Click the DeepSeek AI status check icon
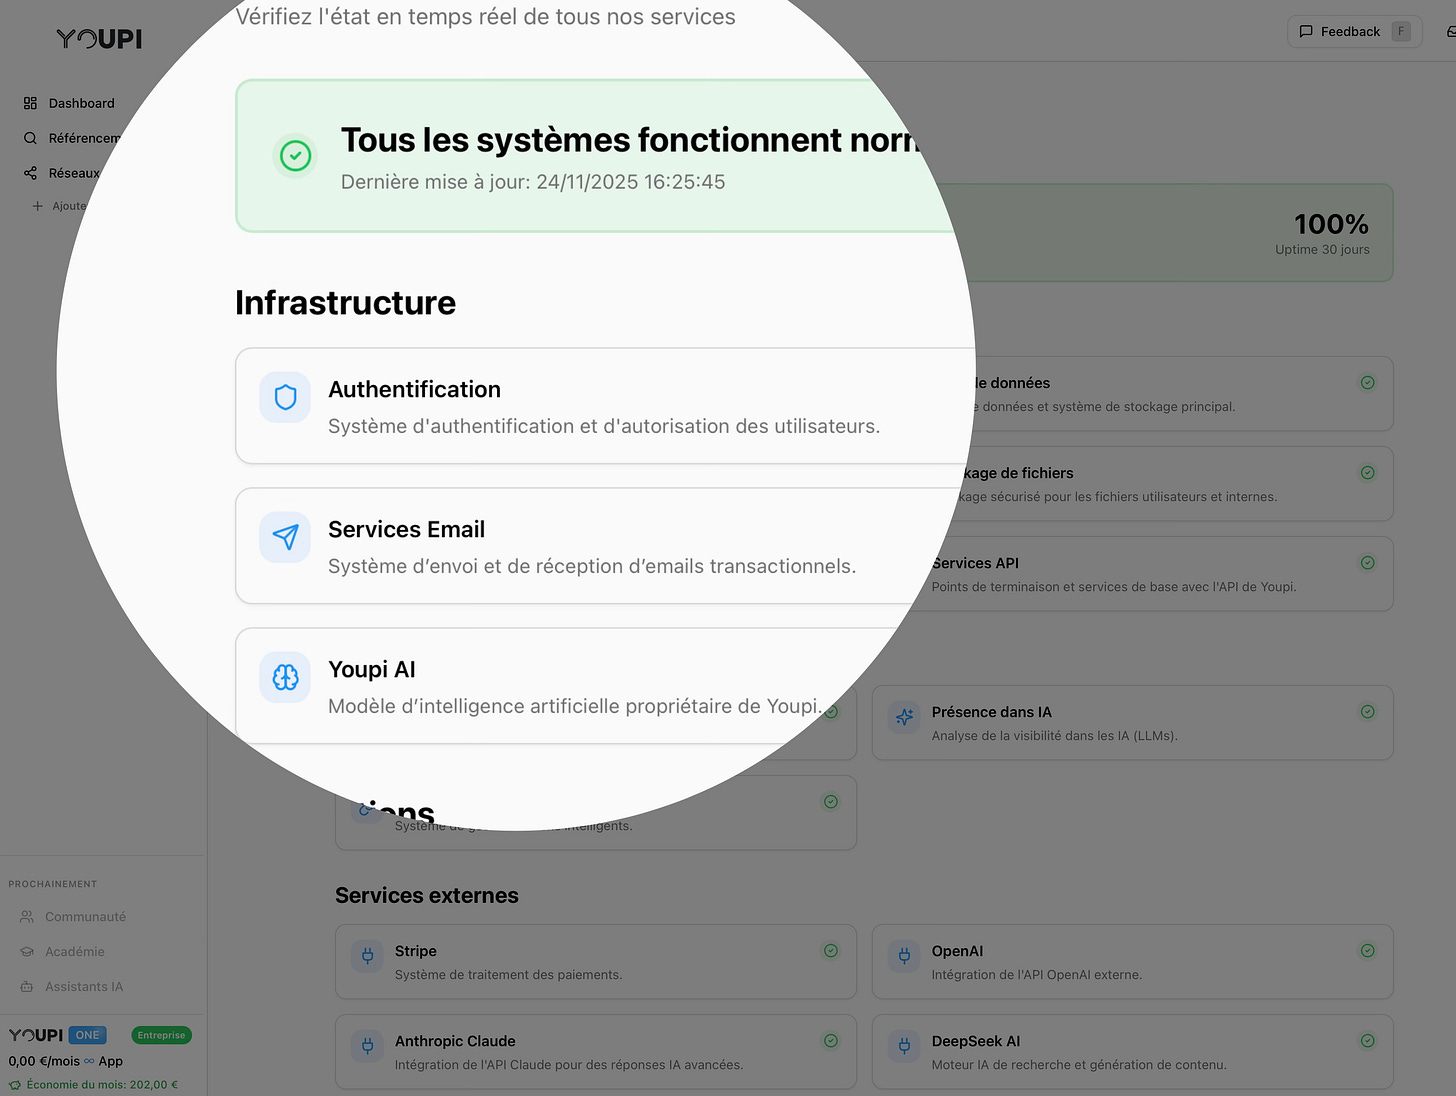1456x1096 pixels. tap(1368, 1041)
